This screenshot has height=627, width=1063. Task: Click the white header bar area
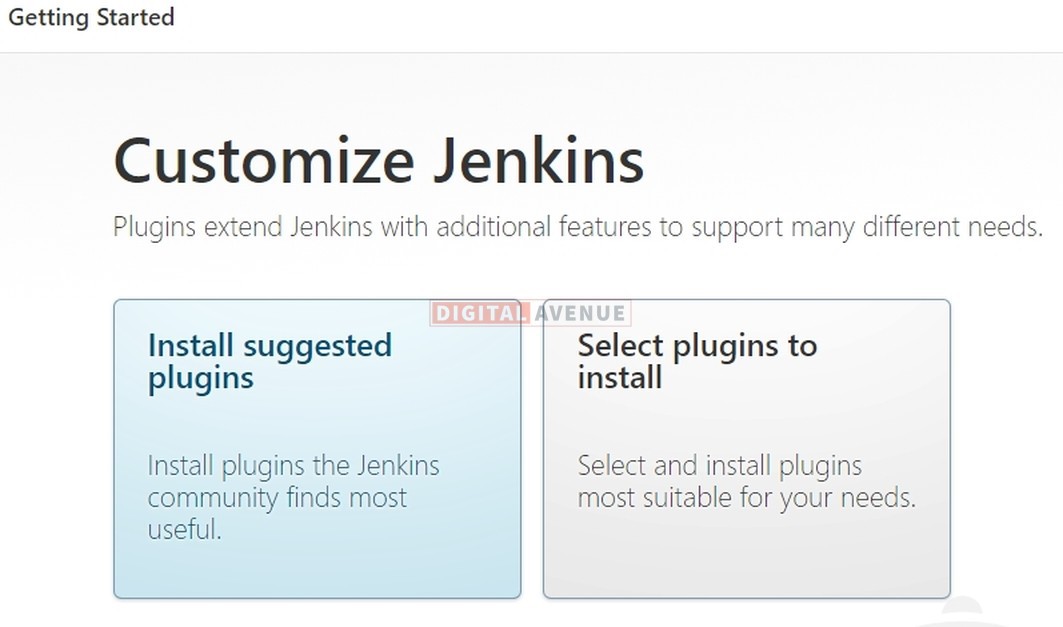(x=500, y=17)
